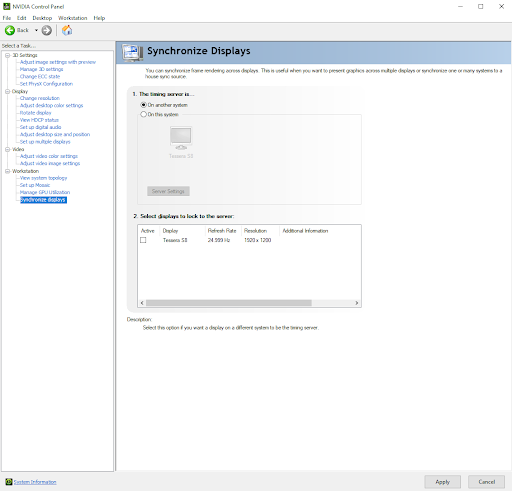512x491 pixels.
Task: Open Set PhysX Configuration
Action: (x=46, y=84)
